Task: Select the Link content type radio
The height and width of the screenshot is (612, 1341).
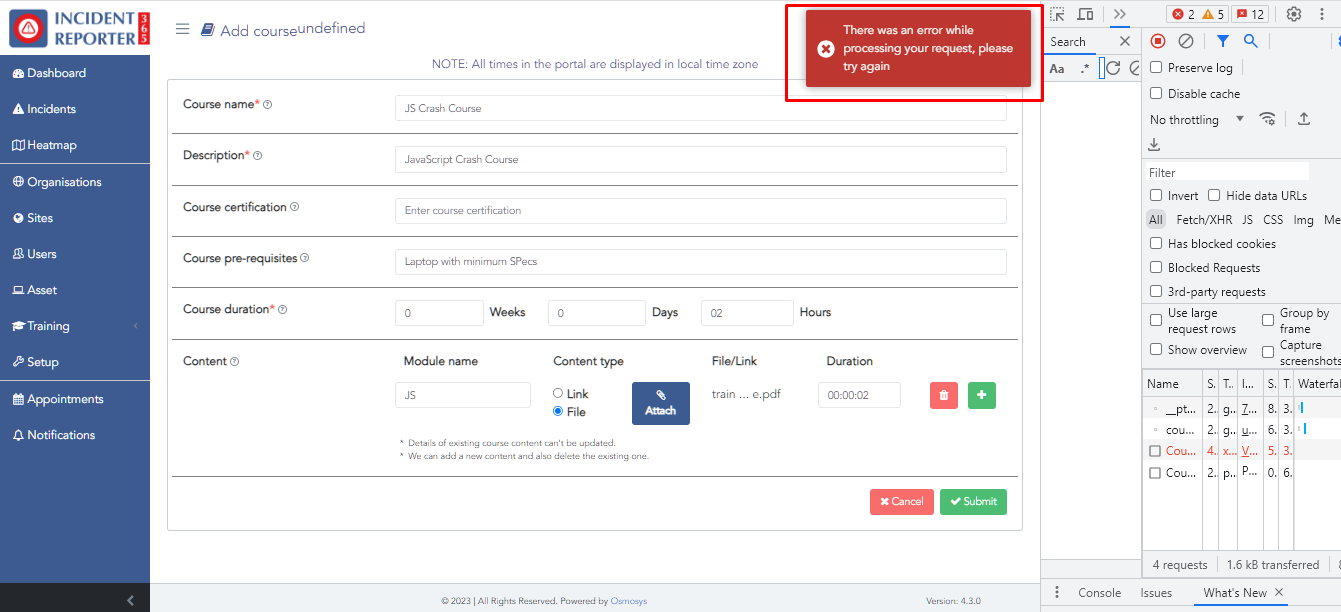Action: pos(558,393)
